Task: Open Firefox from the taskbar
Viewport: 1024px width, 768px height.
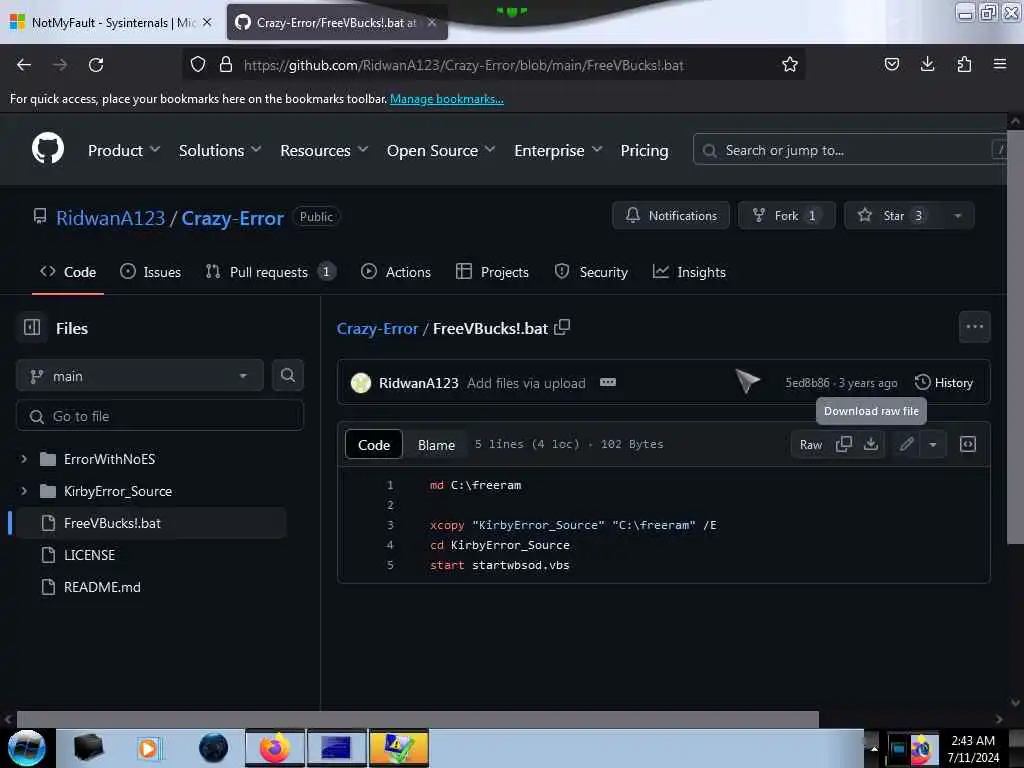Action: pos(274,748)
